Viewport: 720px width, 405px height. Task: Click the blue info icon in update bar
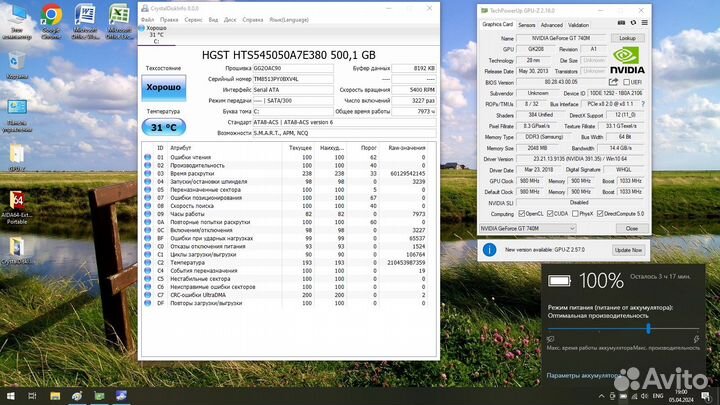pyautogui.click(x=489, y=250)
